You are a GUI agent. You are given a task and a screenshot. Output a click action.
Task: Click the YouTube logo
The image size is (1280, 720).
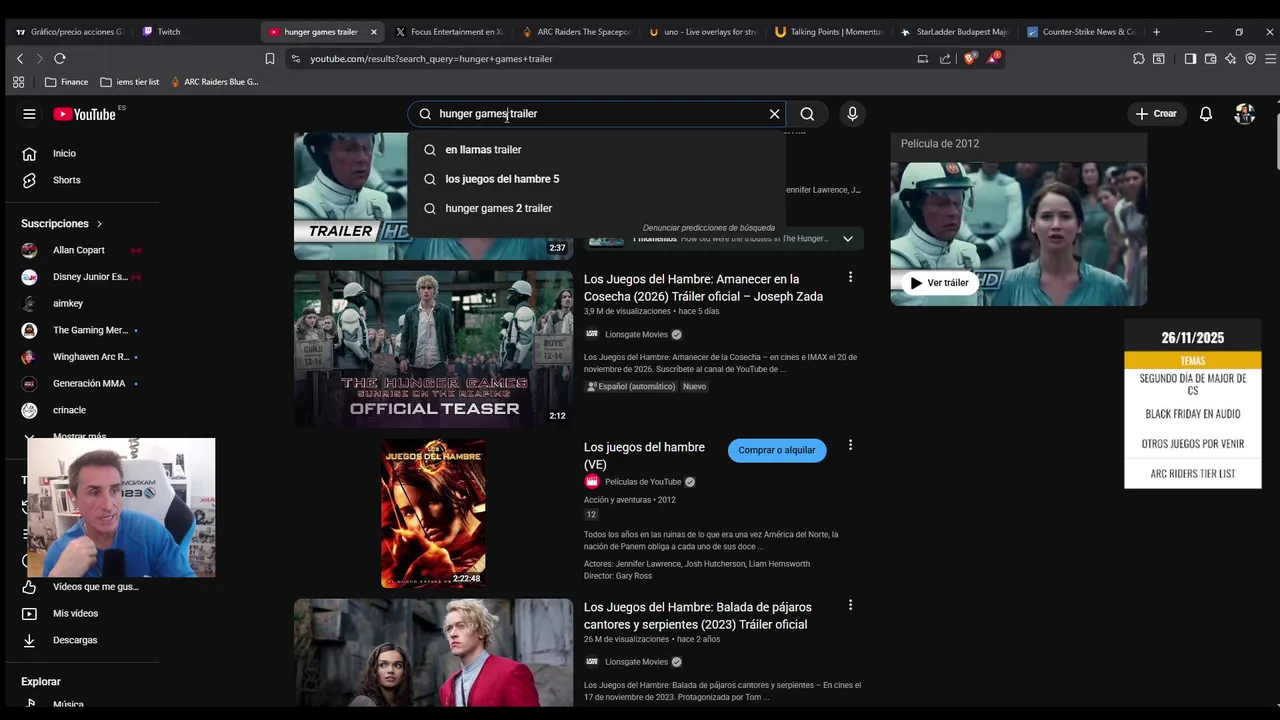85,114
